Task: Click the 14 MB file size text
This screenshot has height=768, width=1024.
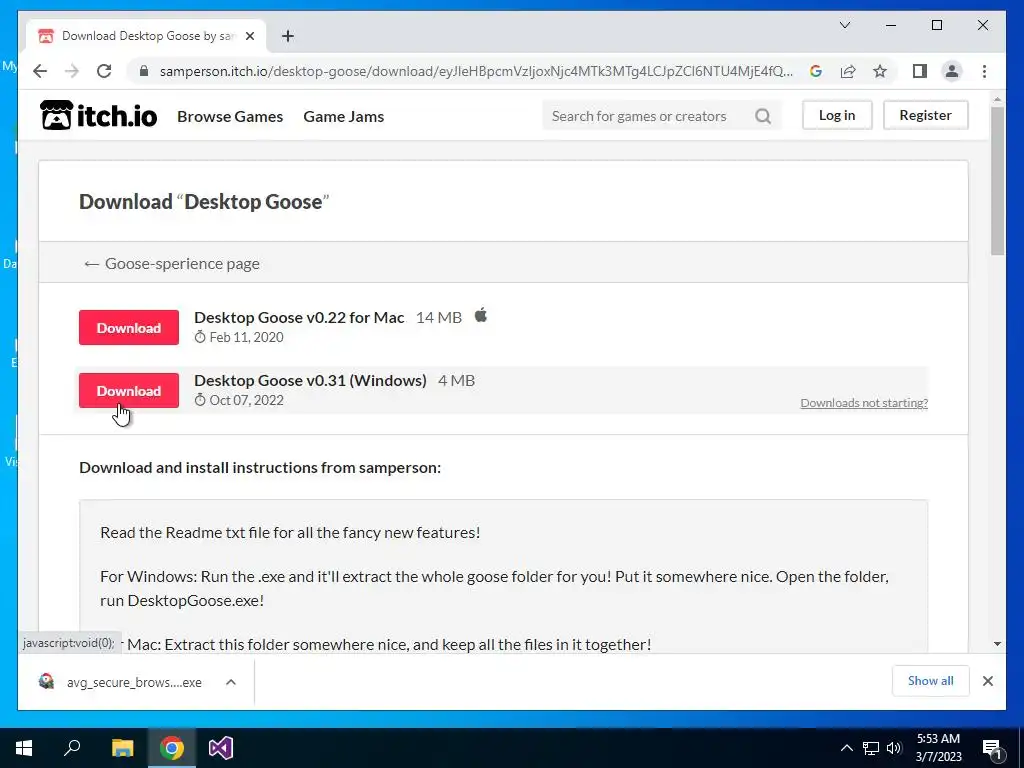Action: (439, 317)
